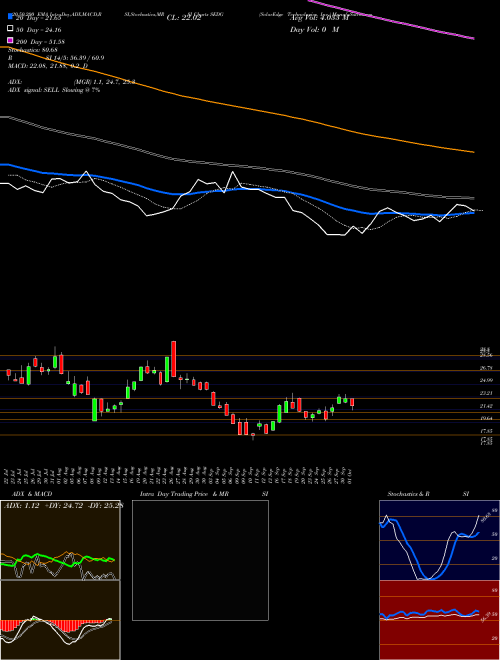Image resolution: width=500 pixels, height=660 pixels.
Task: Click the 19.64 price axis label
Action: tap(486, 418)
